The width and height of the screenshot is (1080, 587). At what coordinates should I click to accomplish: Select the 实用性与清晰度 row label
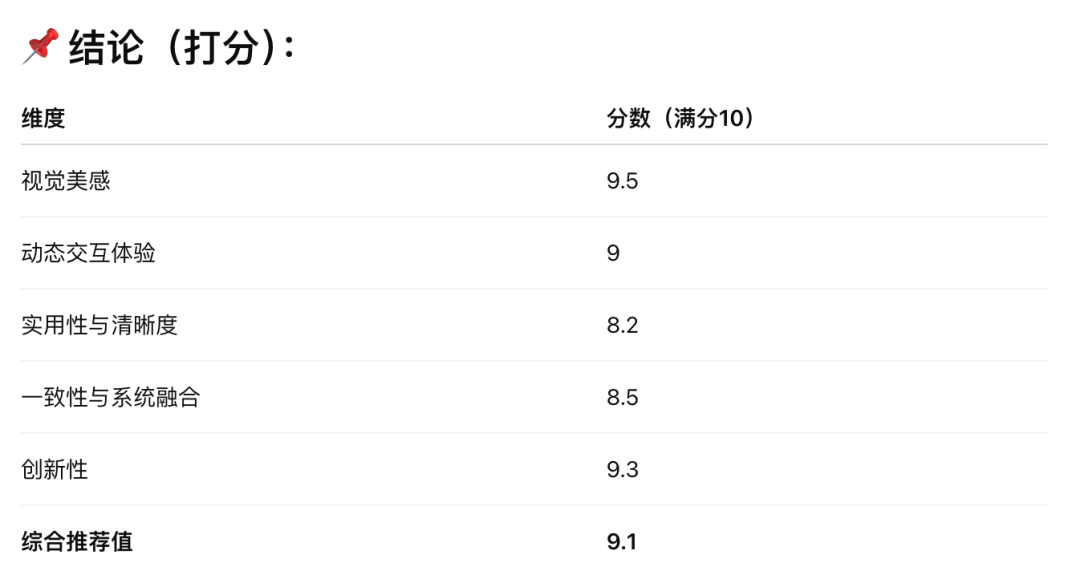[x=99, y=325]
